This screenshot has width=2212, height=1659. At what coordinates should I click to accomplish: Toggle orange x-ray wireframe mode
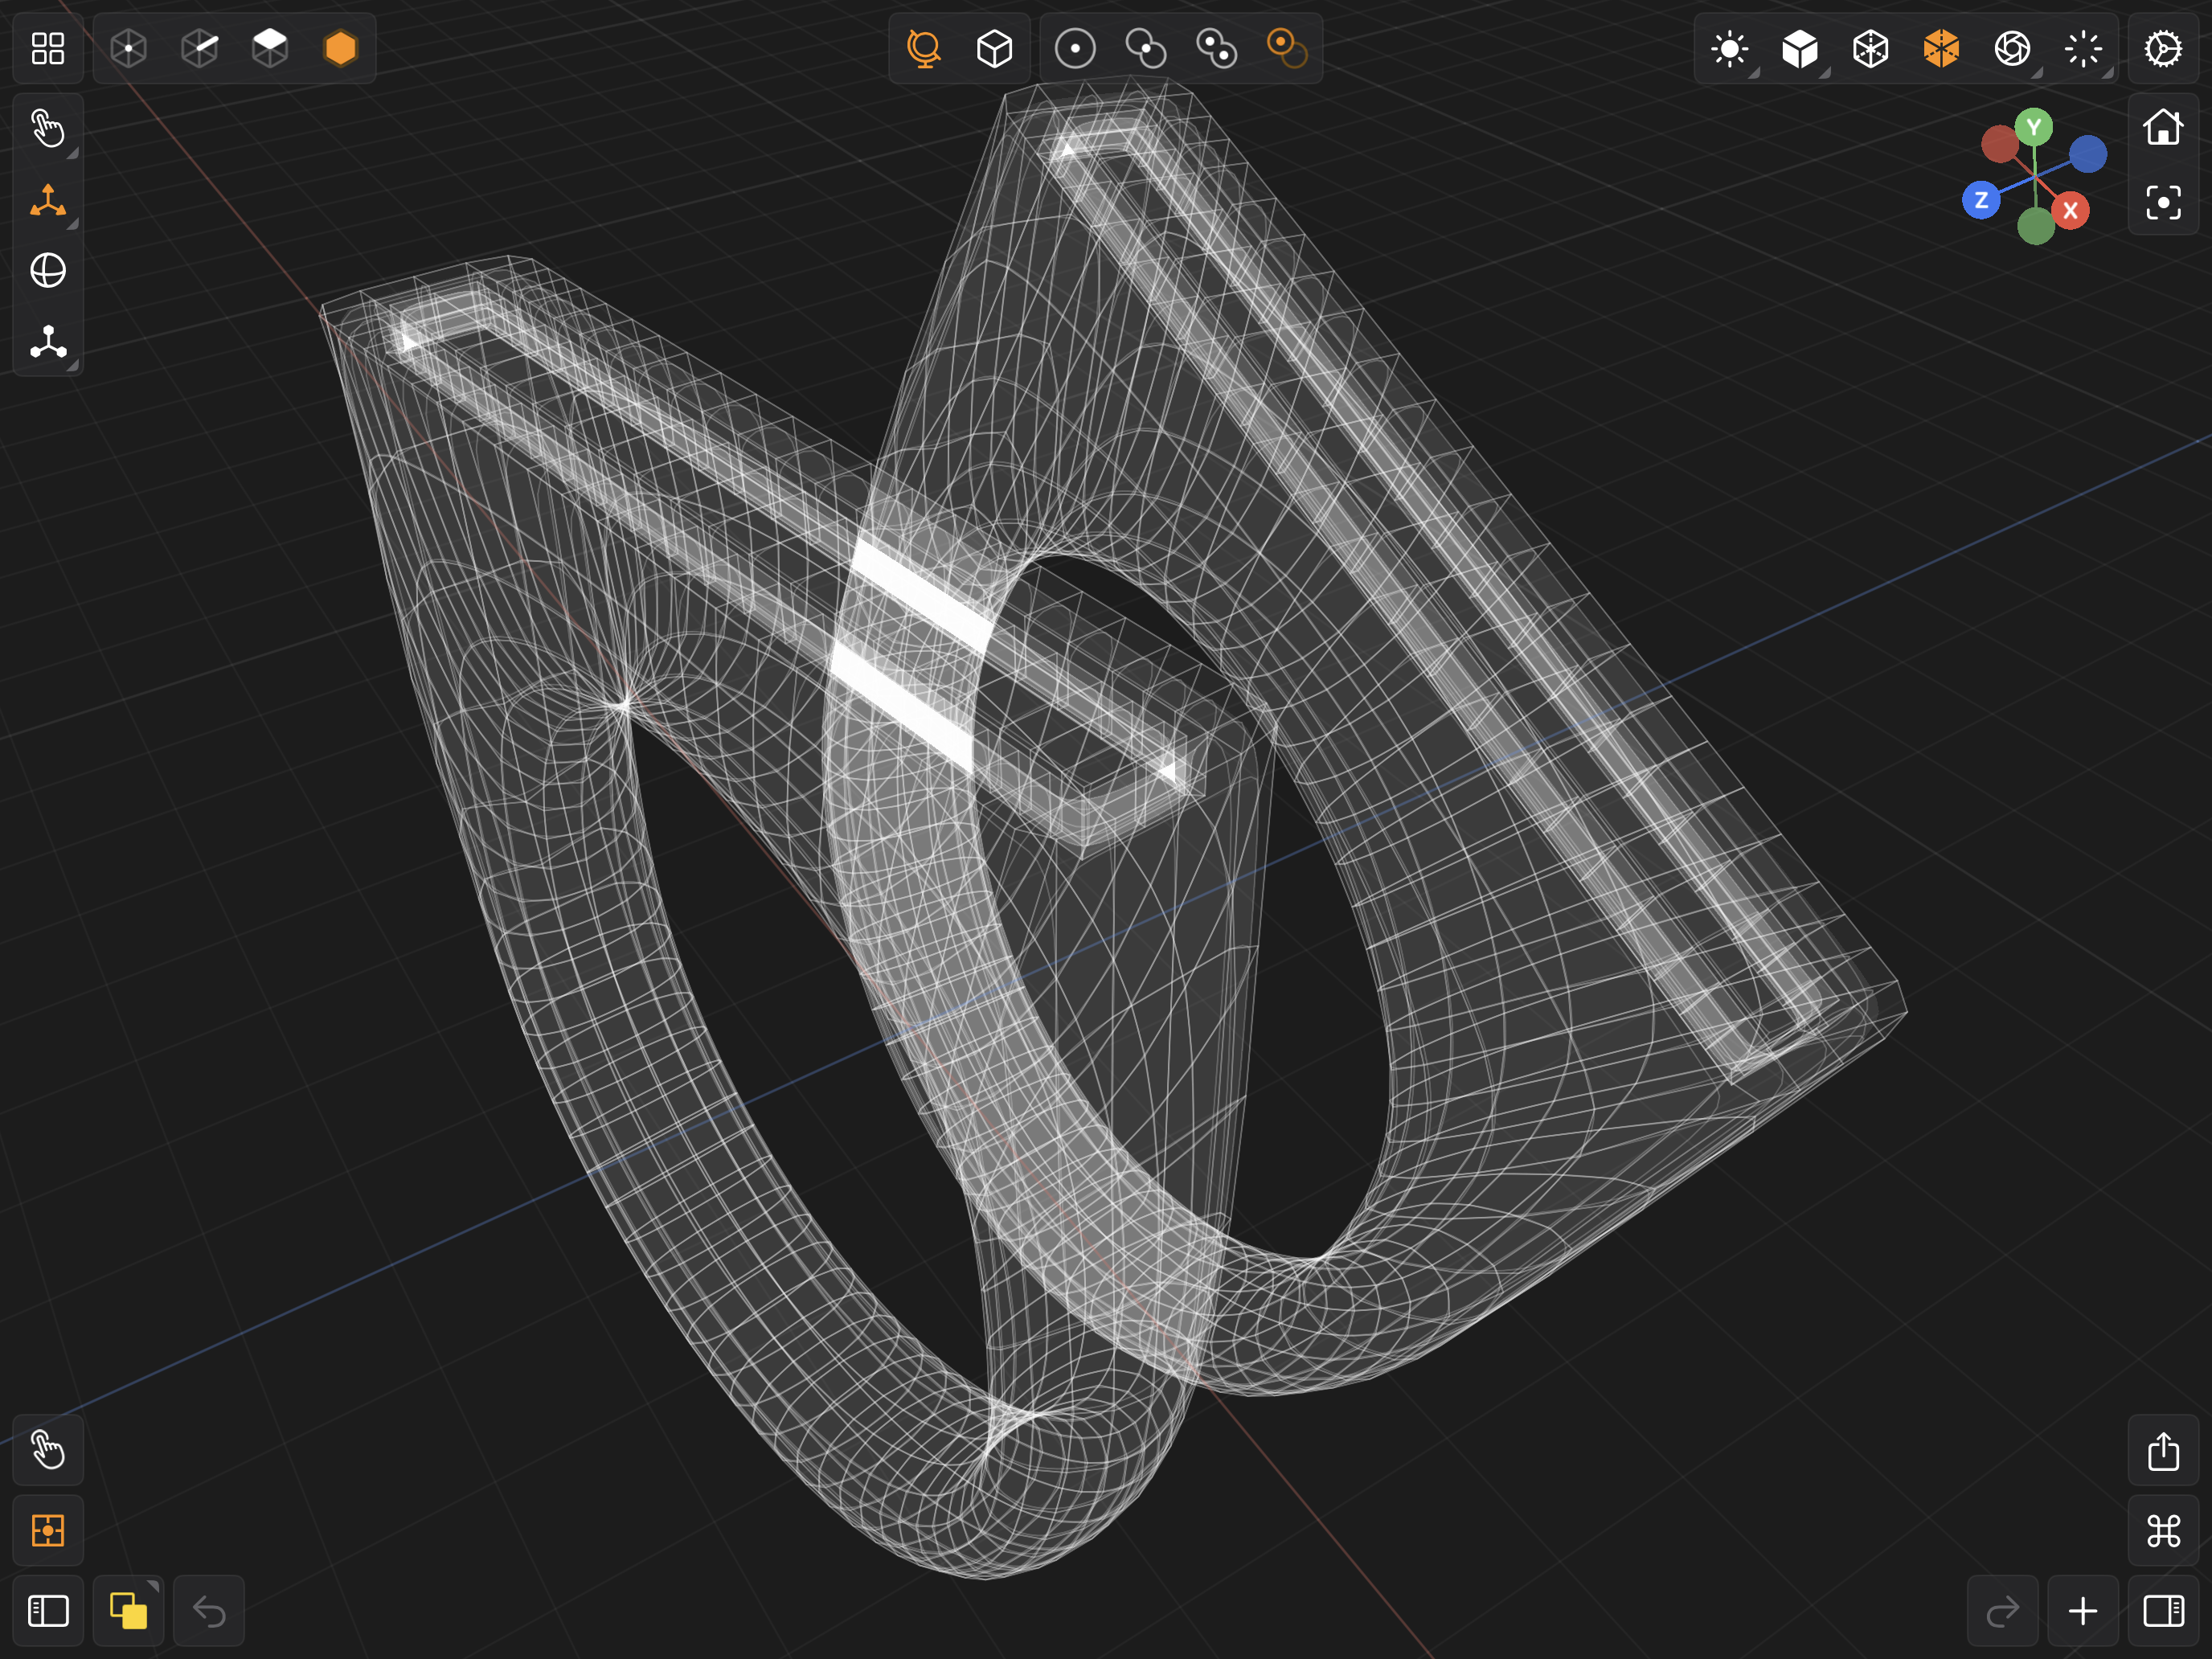(1941, 48)
